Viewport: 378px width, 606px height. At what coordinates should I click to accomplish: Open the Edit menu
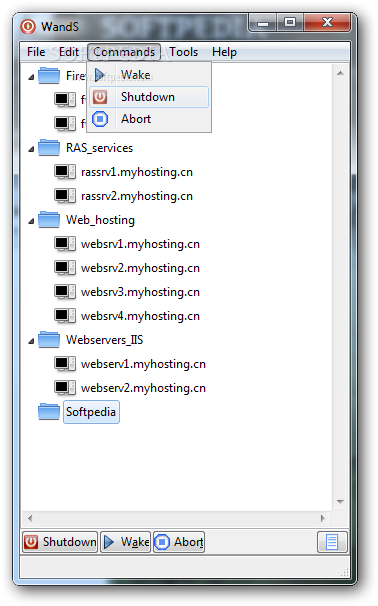click(69, 52)
